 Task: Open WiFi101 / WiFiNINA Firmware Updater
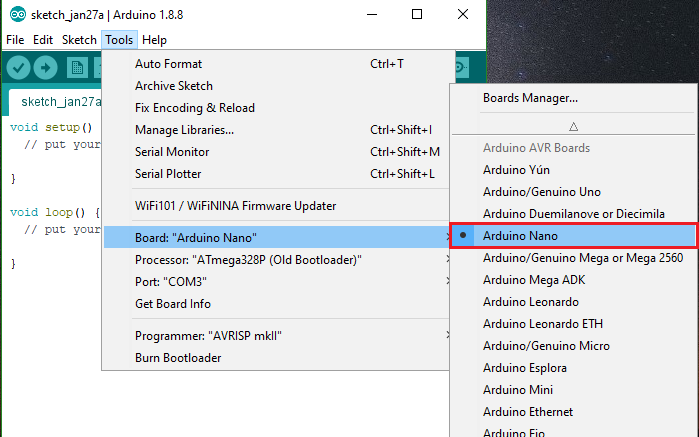(277, 206)
